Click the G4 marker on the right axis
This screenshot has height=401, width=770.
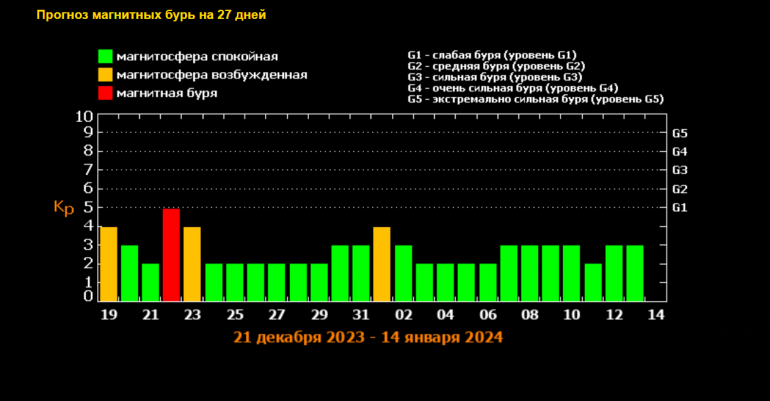tap(680, 152)
